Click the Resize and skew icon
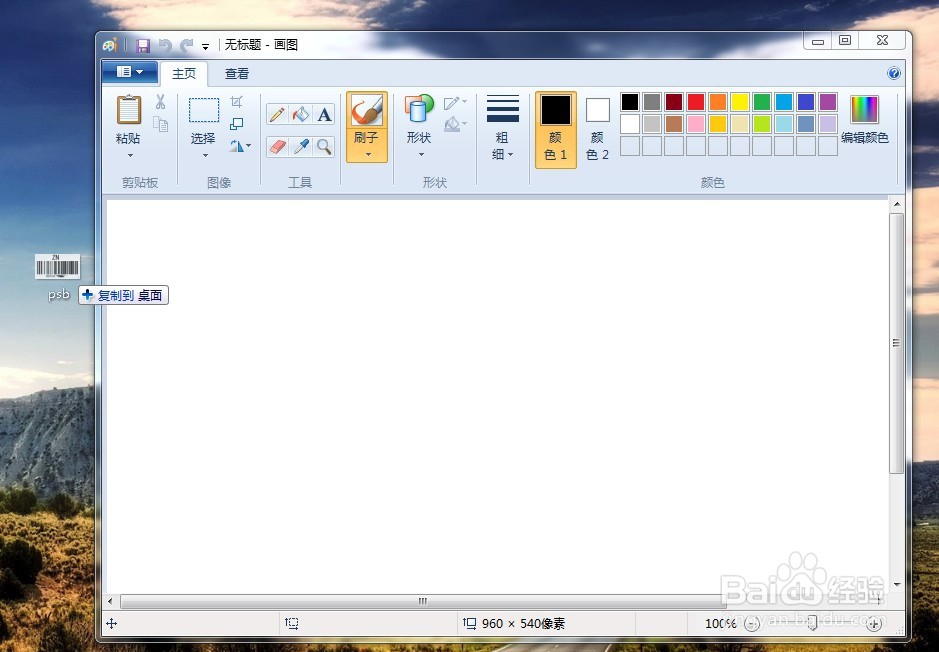Screen dimensions: 939x652 (x=237, y=123)
